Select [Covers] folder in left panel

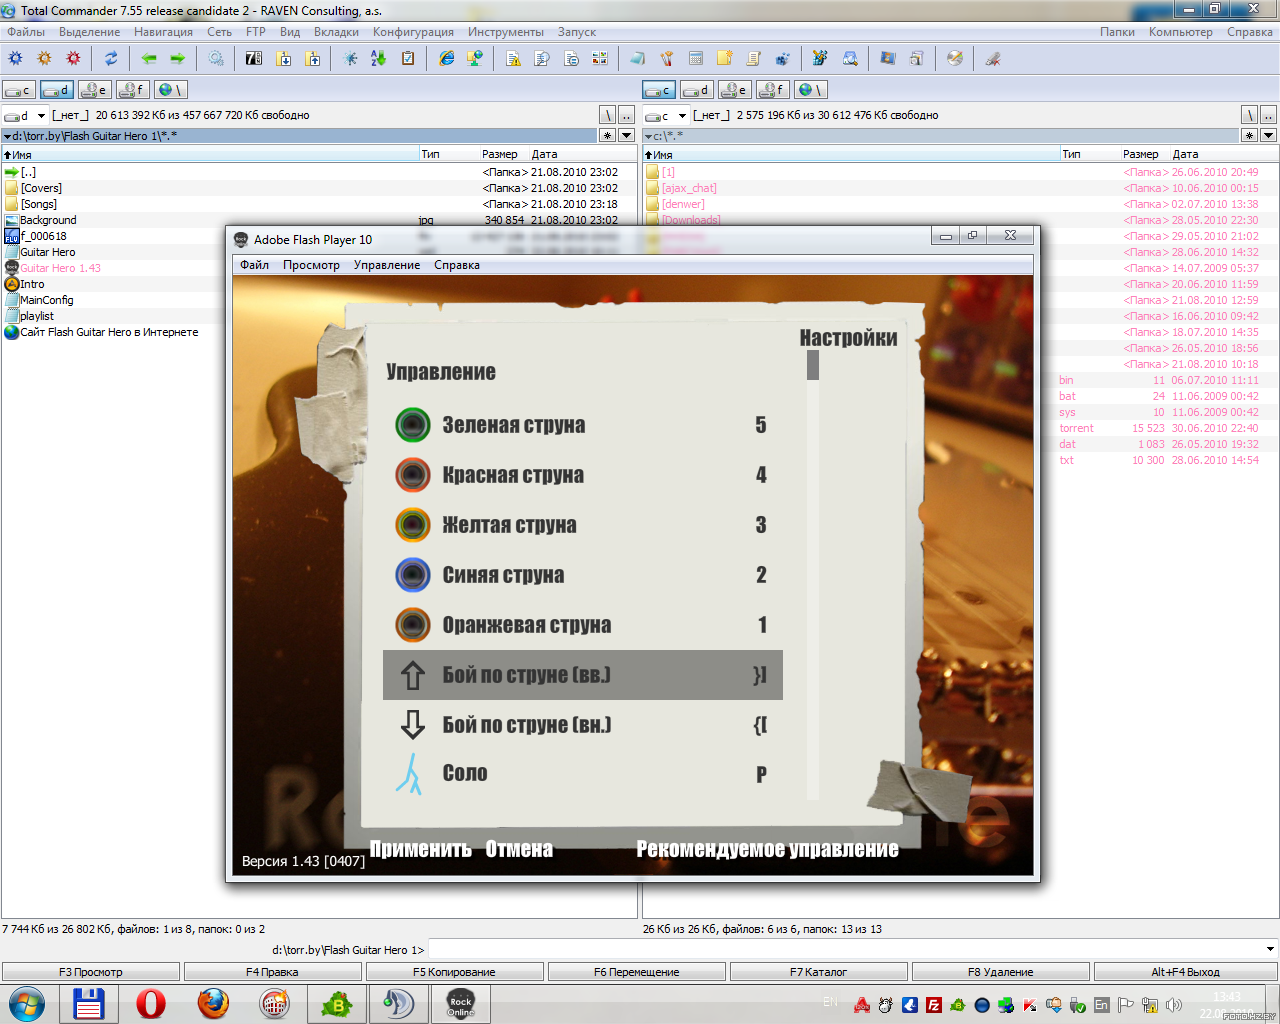click(x=41, y=188)
